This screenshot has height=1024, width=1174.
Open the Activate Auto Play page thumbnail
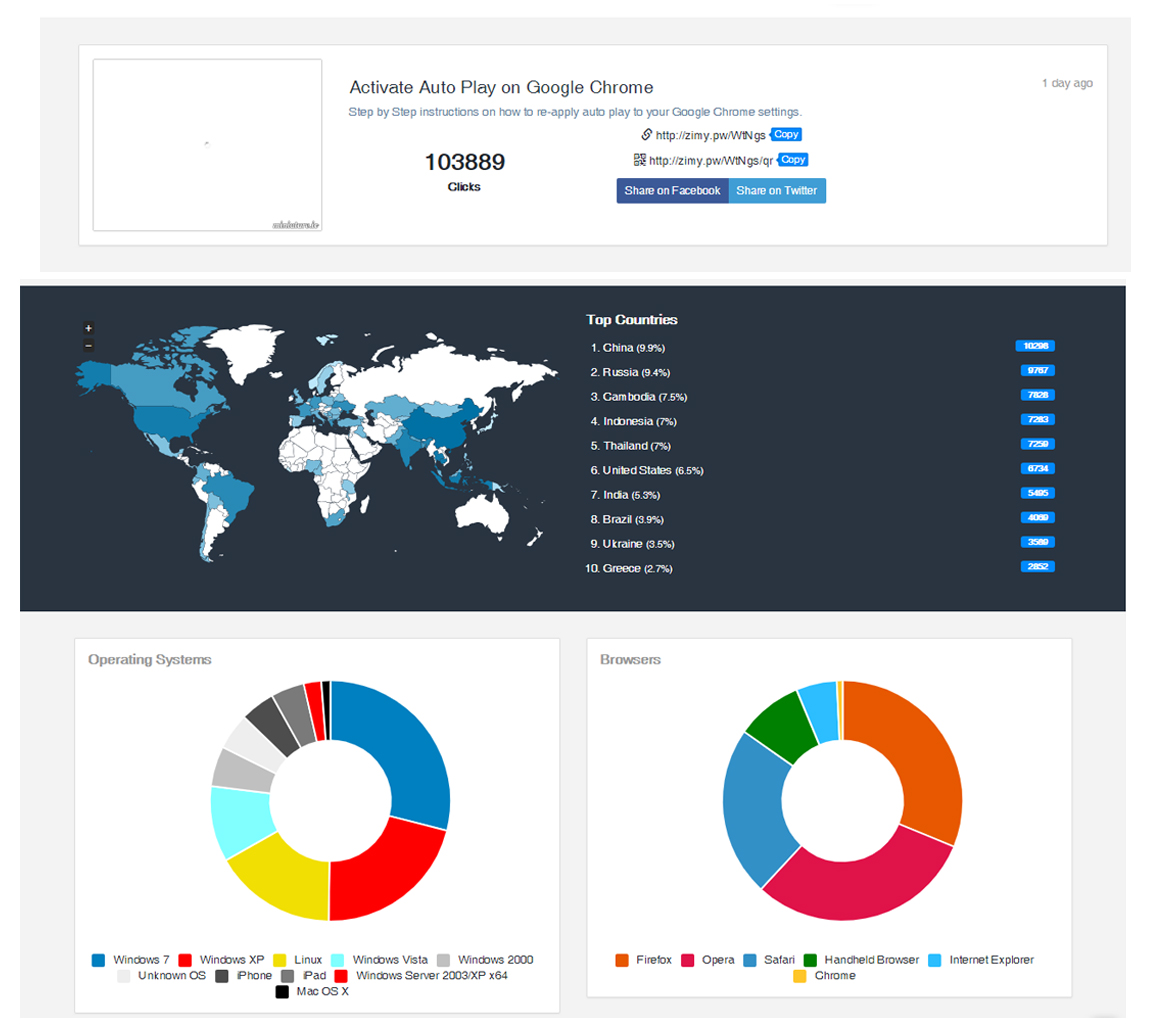click(207, 145)
